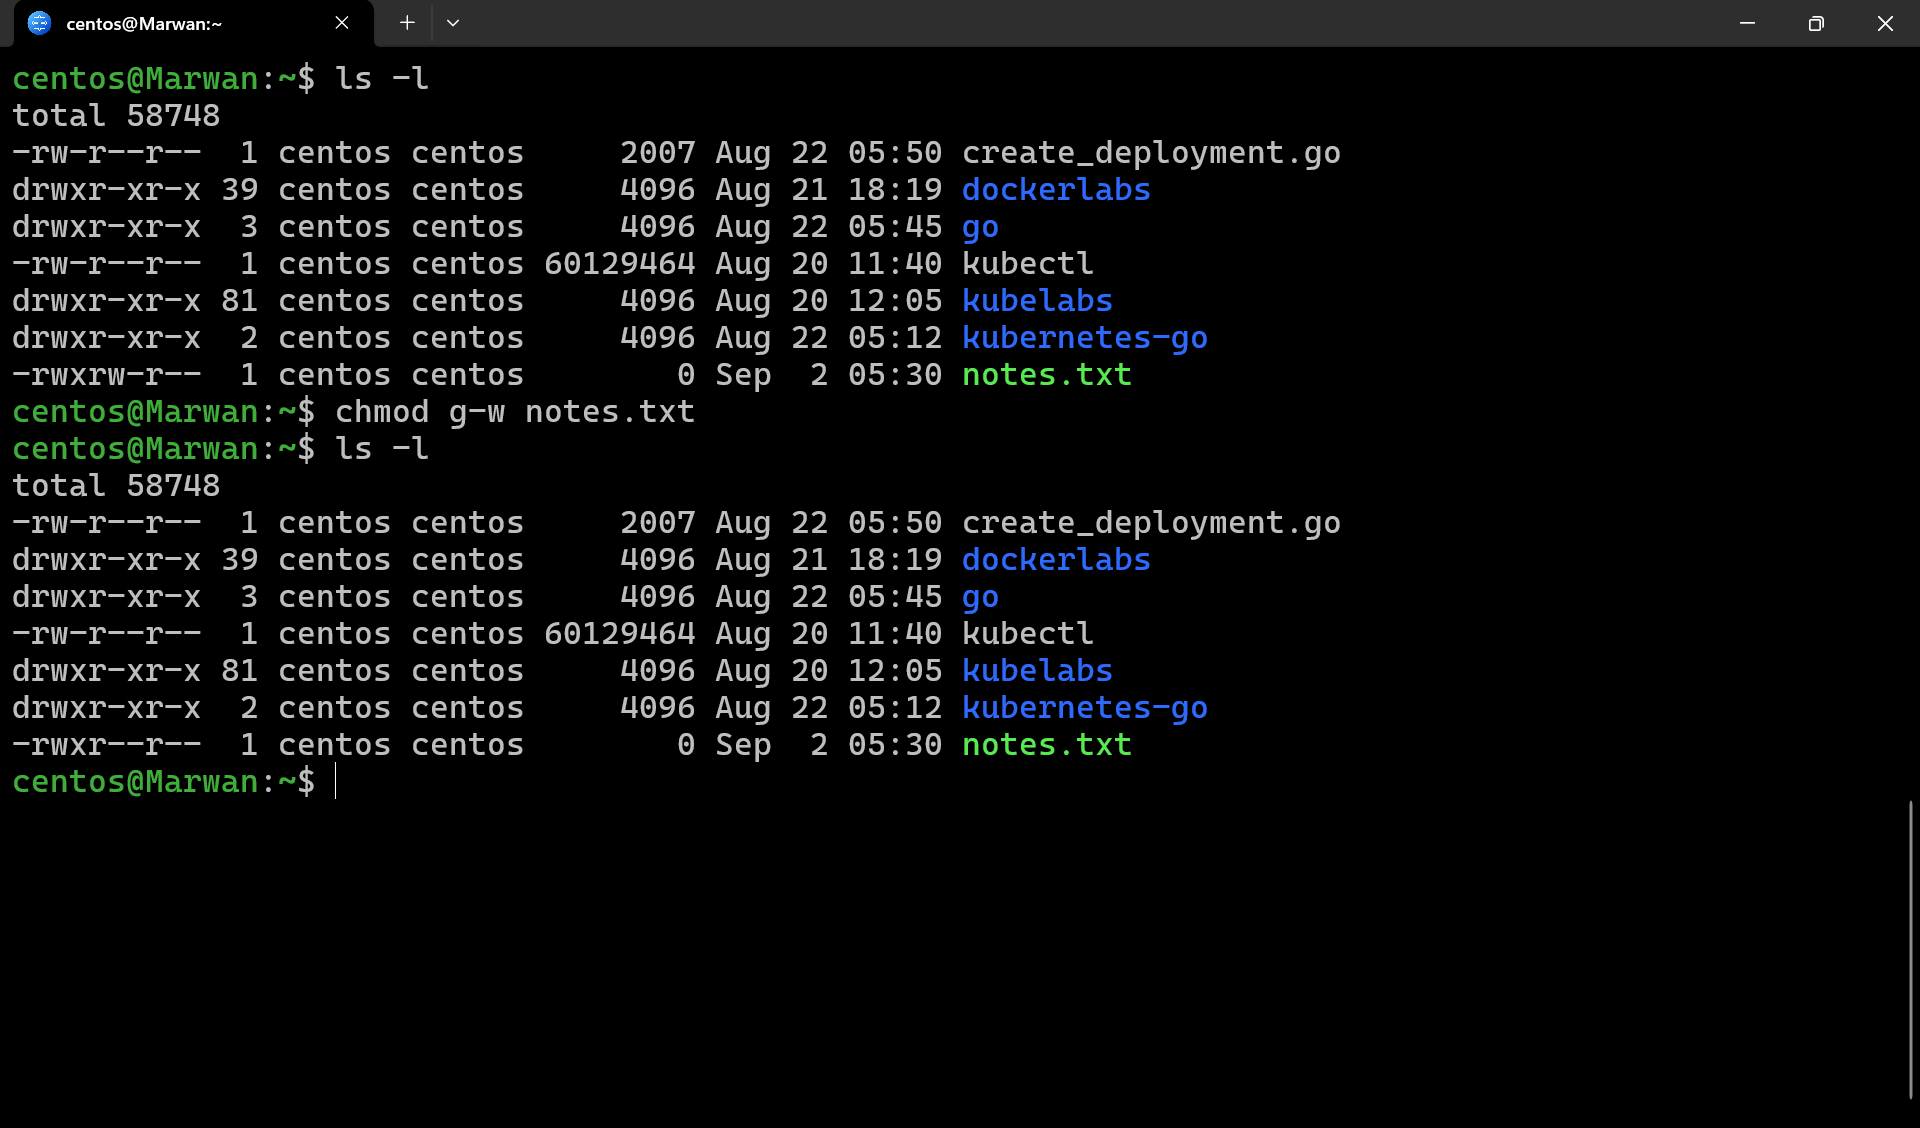This screenshot has height=1128, width=1920.
Task: Click the second 'total 58748' line
Action: click(x=116, y=486)
